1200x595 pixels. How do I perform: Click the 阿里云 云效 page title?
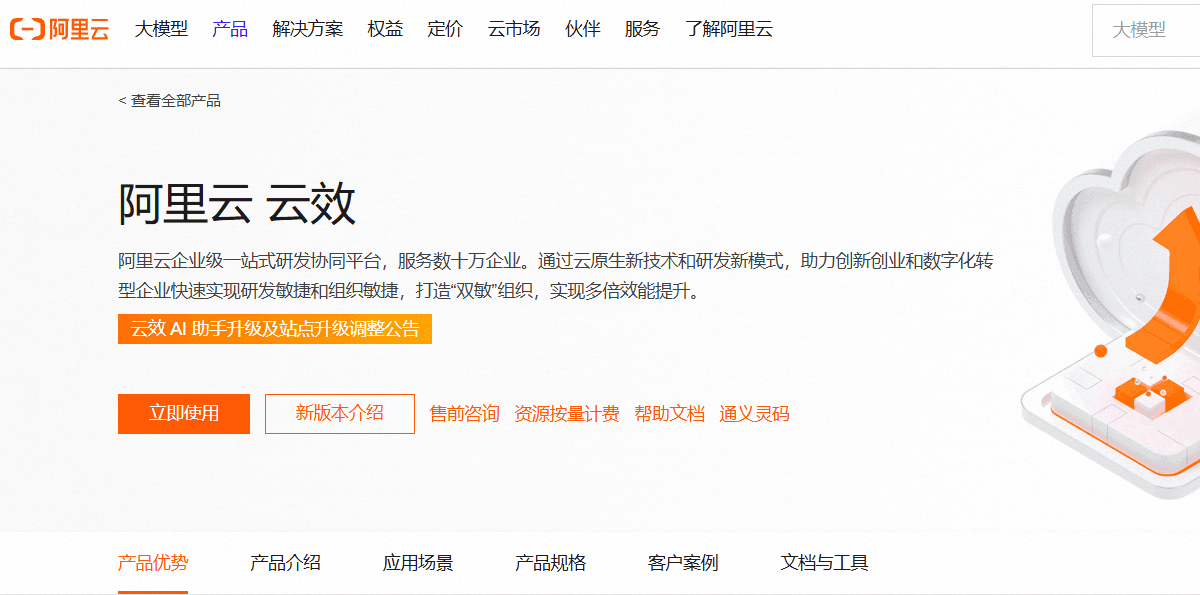pos(237,204)
